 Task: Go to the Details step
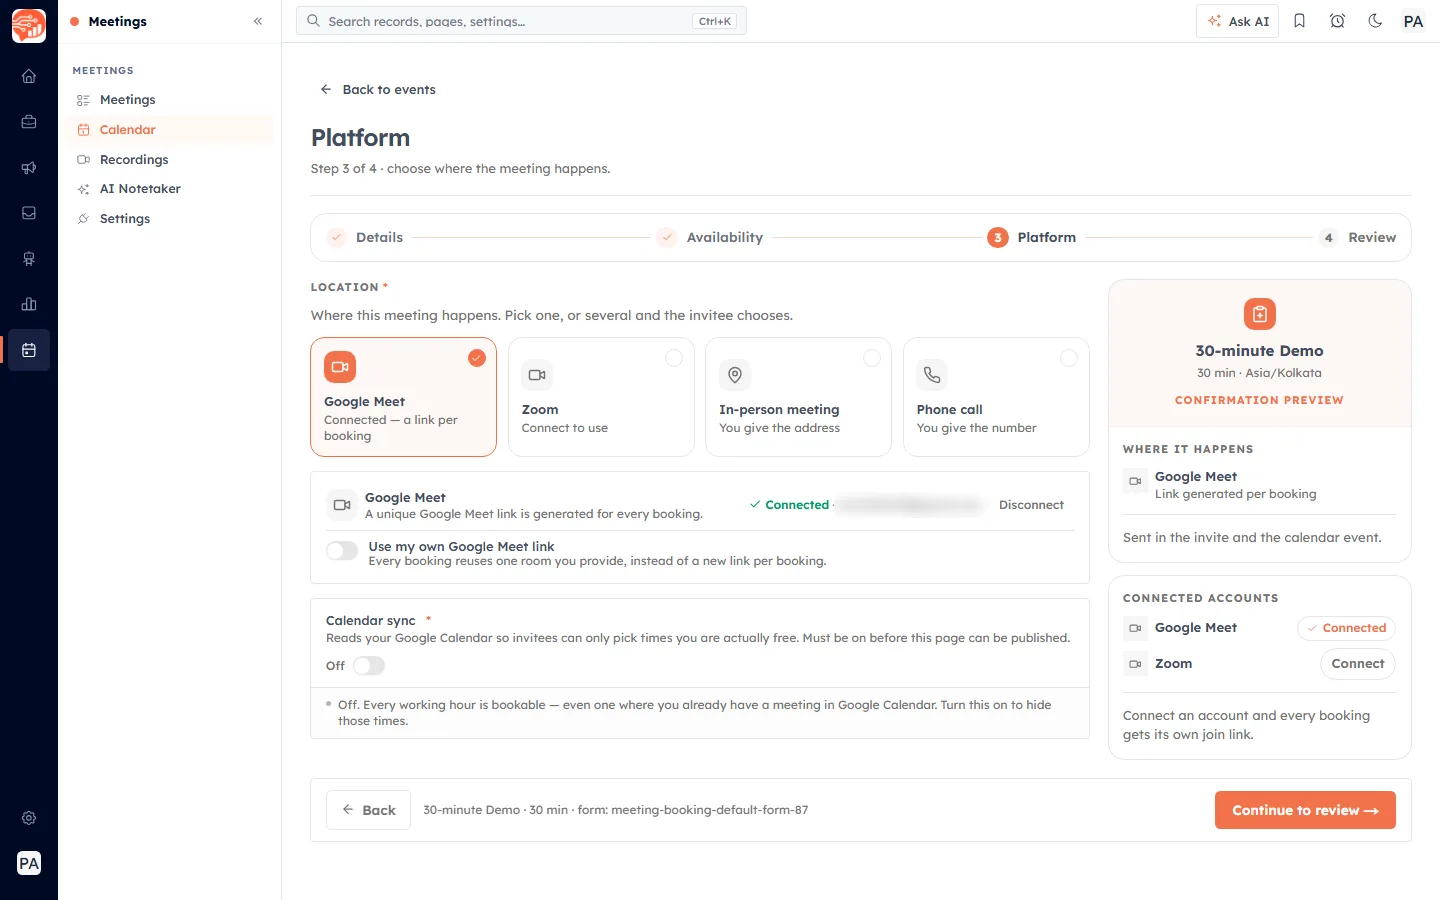(365, 238)
